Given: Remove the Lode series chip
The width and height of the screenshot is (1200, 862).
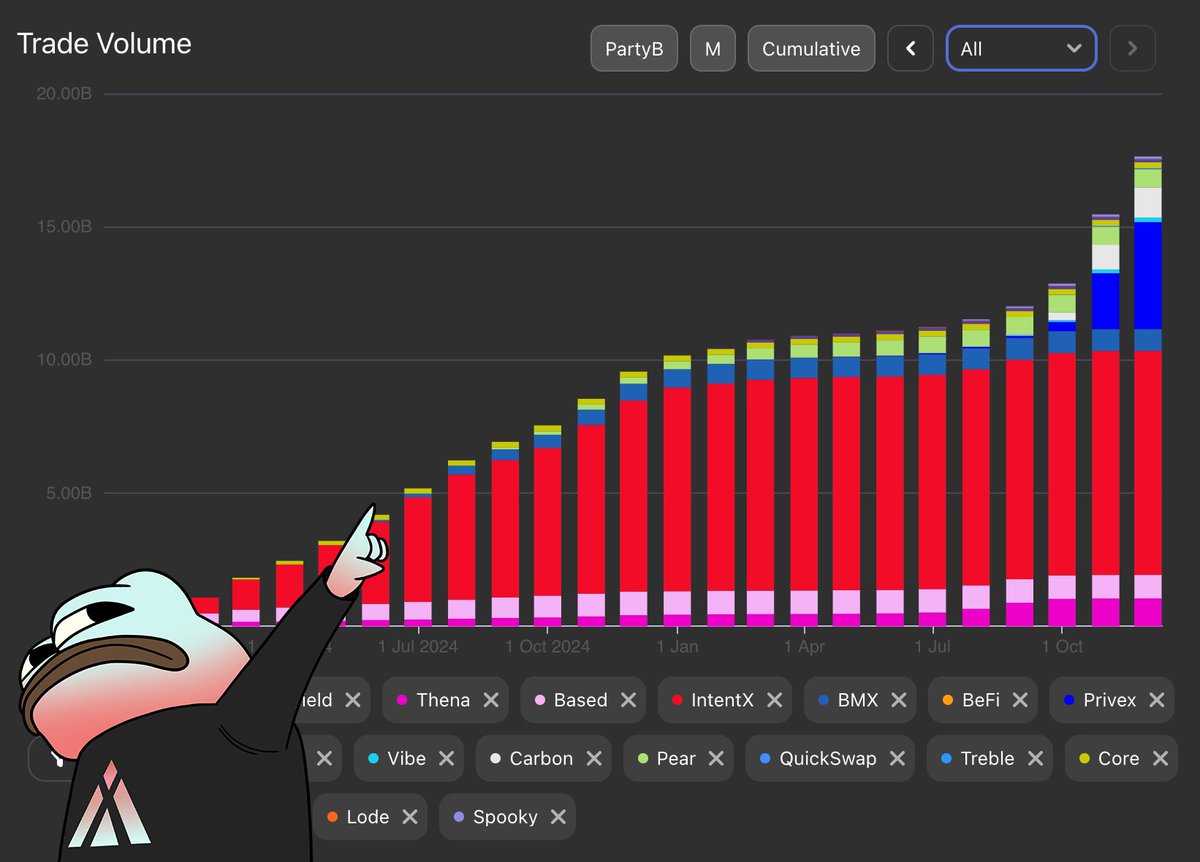Looking at the screenshot, I should tap(409, 817).
